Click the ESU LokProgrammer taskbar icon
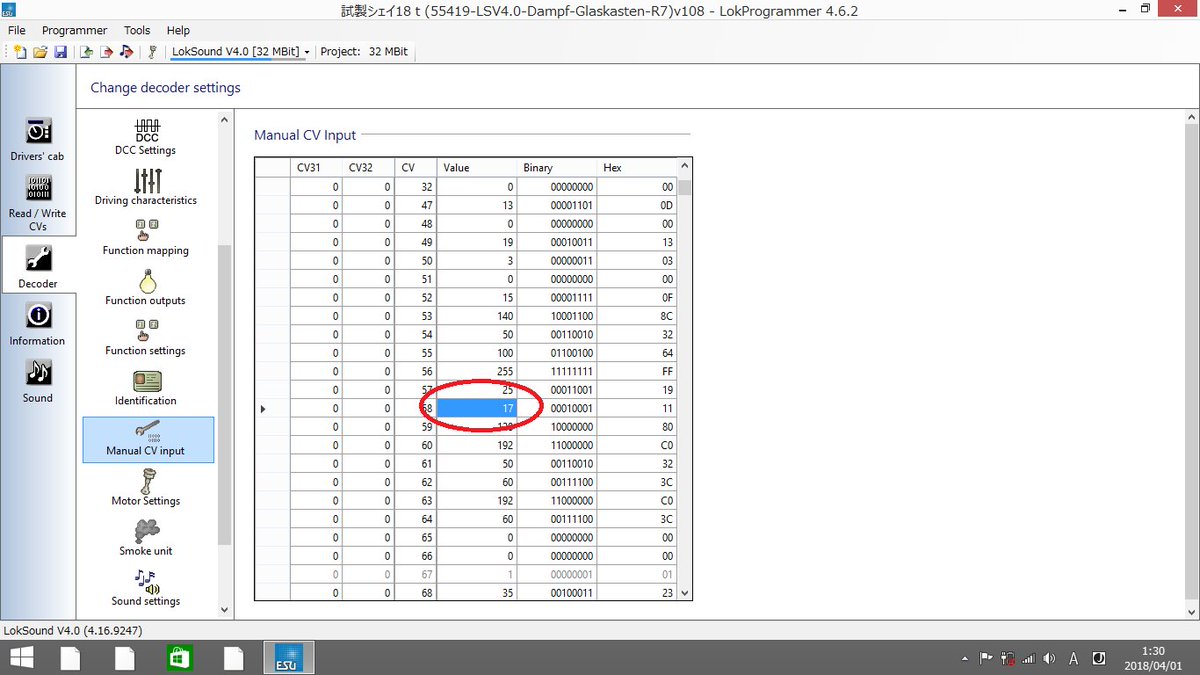This screenshot has height=675, width=1200. [x=289, y=657]
